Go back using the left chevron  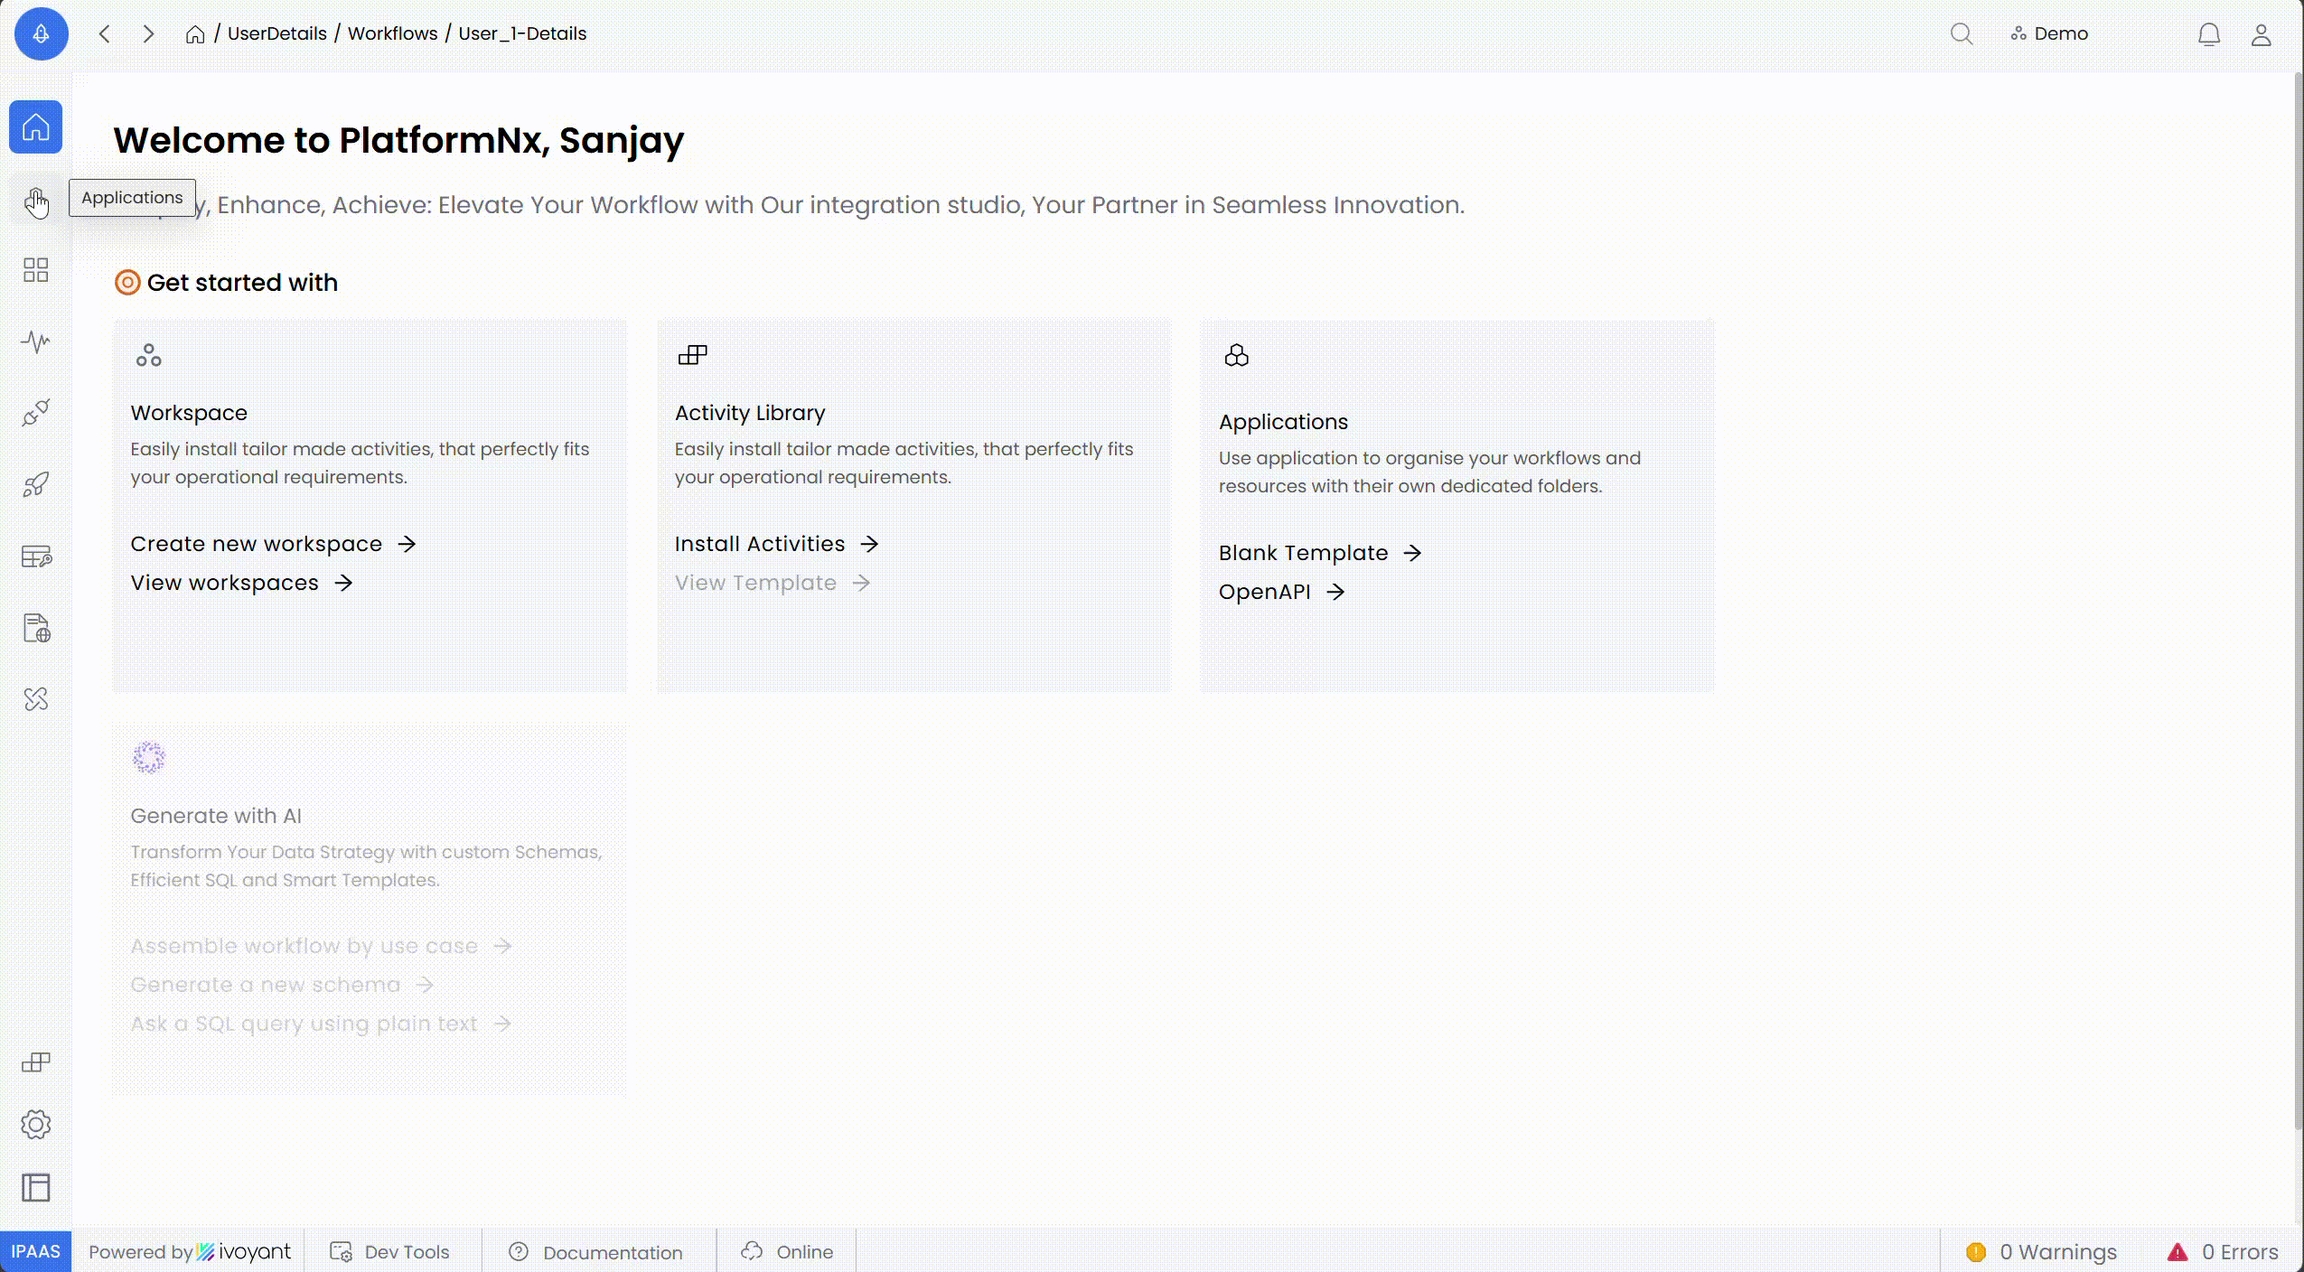coord(105,34)
